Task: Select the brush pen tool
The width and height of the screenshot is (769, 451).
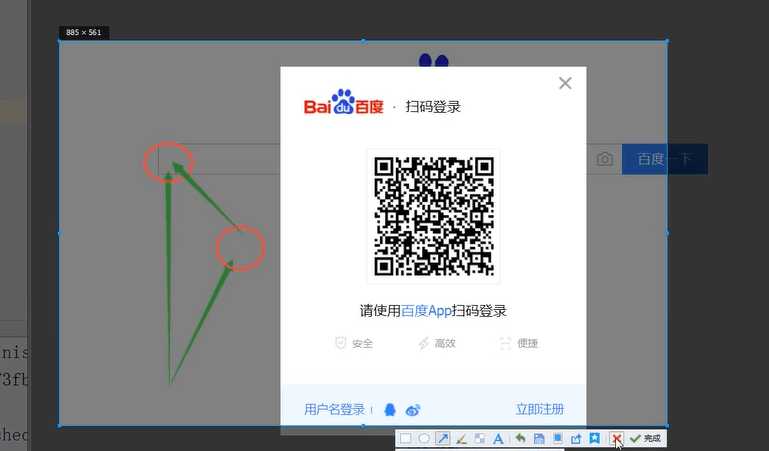Action: (461, 438)
